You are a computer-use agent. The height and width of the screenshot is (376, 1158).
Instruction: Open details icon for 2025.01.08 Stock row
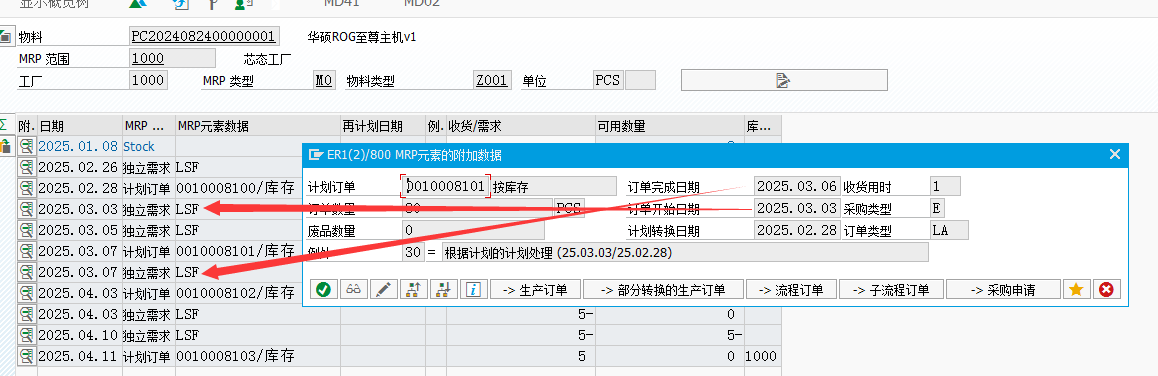[x=27, y=146]
